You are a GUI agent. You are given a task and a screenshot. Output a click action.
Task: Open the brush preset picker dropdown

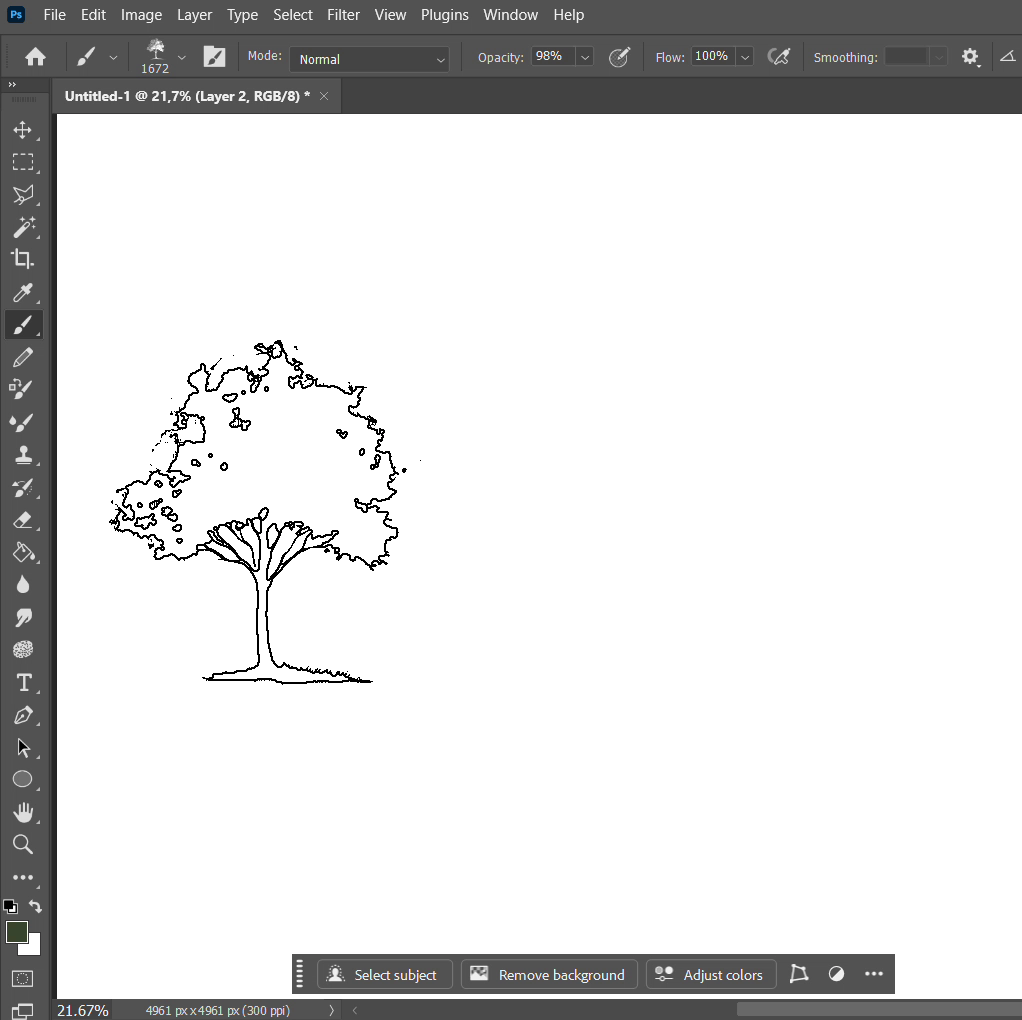click(x=181, y=57)
